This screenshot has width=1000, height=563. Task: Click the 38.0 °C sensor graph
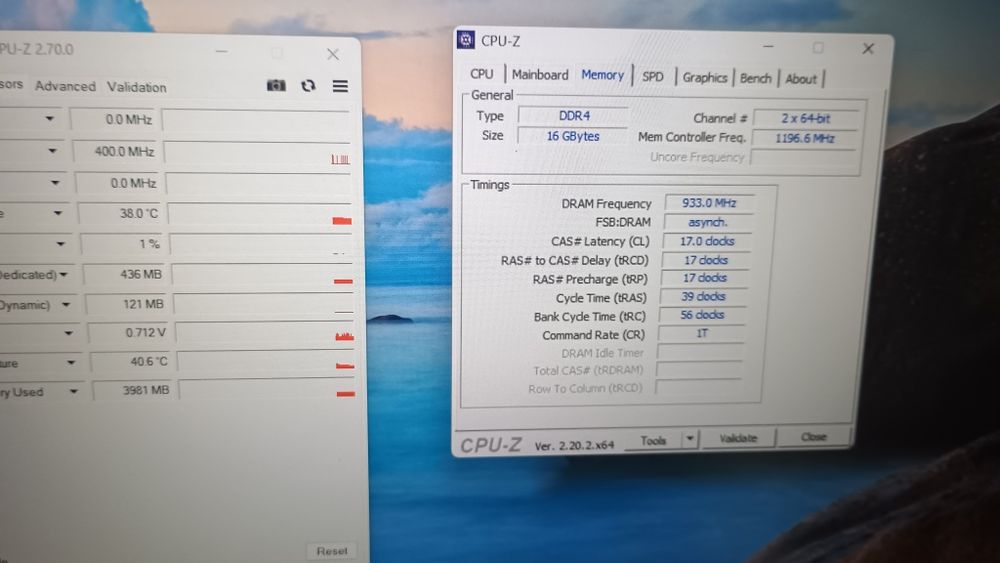pyautogui.click(x=261, y=214)
